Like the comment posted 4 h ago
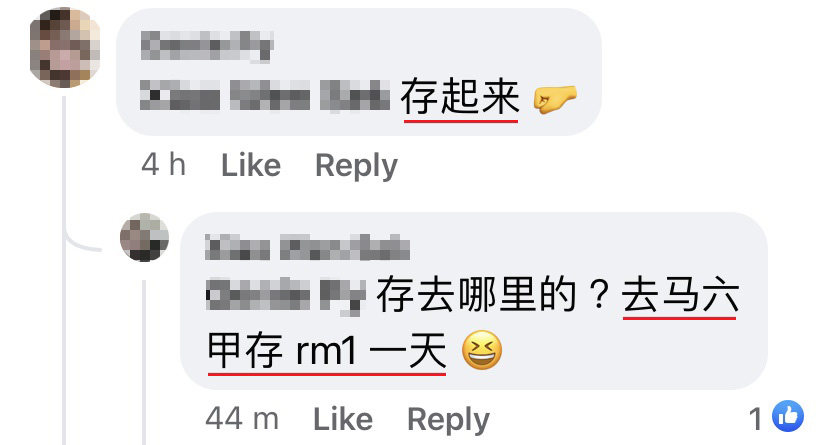828x445 pixels. click(251, 165)
